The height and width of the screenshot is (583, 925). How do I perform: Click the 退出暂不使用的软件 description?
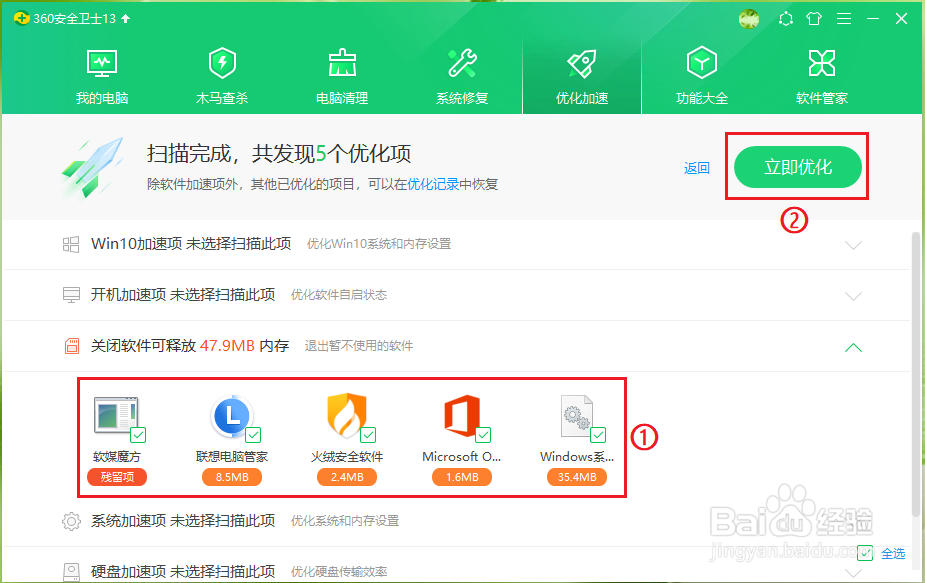pos(359,346)
